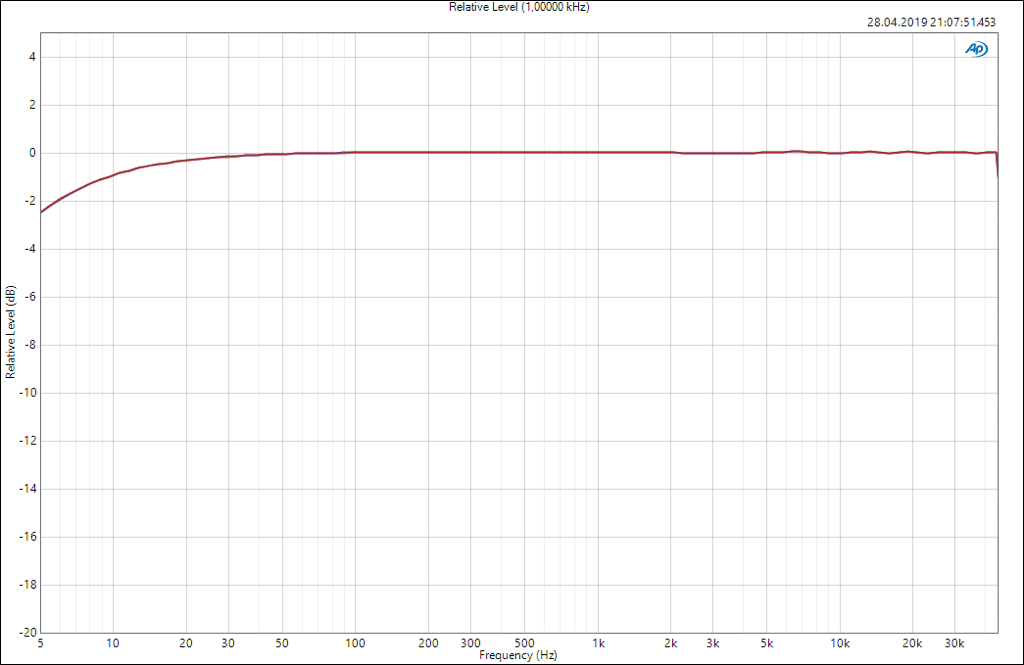This screenshot has height=665, width=1024.
Task: Click the red trace where it starts at 5 Hz
Action: coord(41,211)
